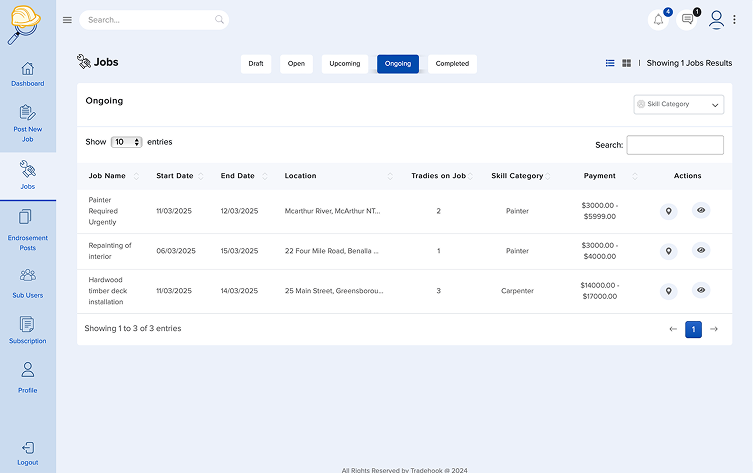Click 'Showing 1 to 3 of 3 entries'
Viewport: 753px width, 473px height.
pyautogui.click(x=133, y=328)
